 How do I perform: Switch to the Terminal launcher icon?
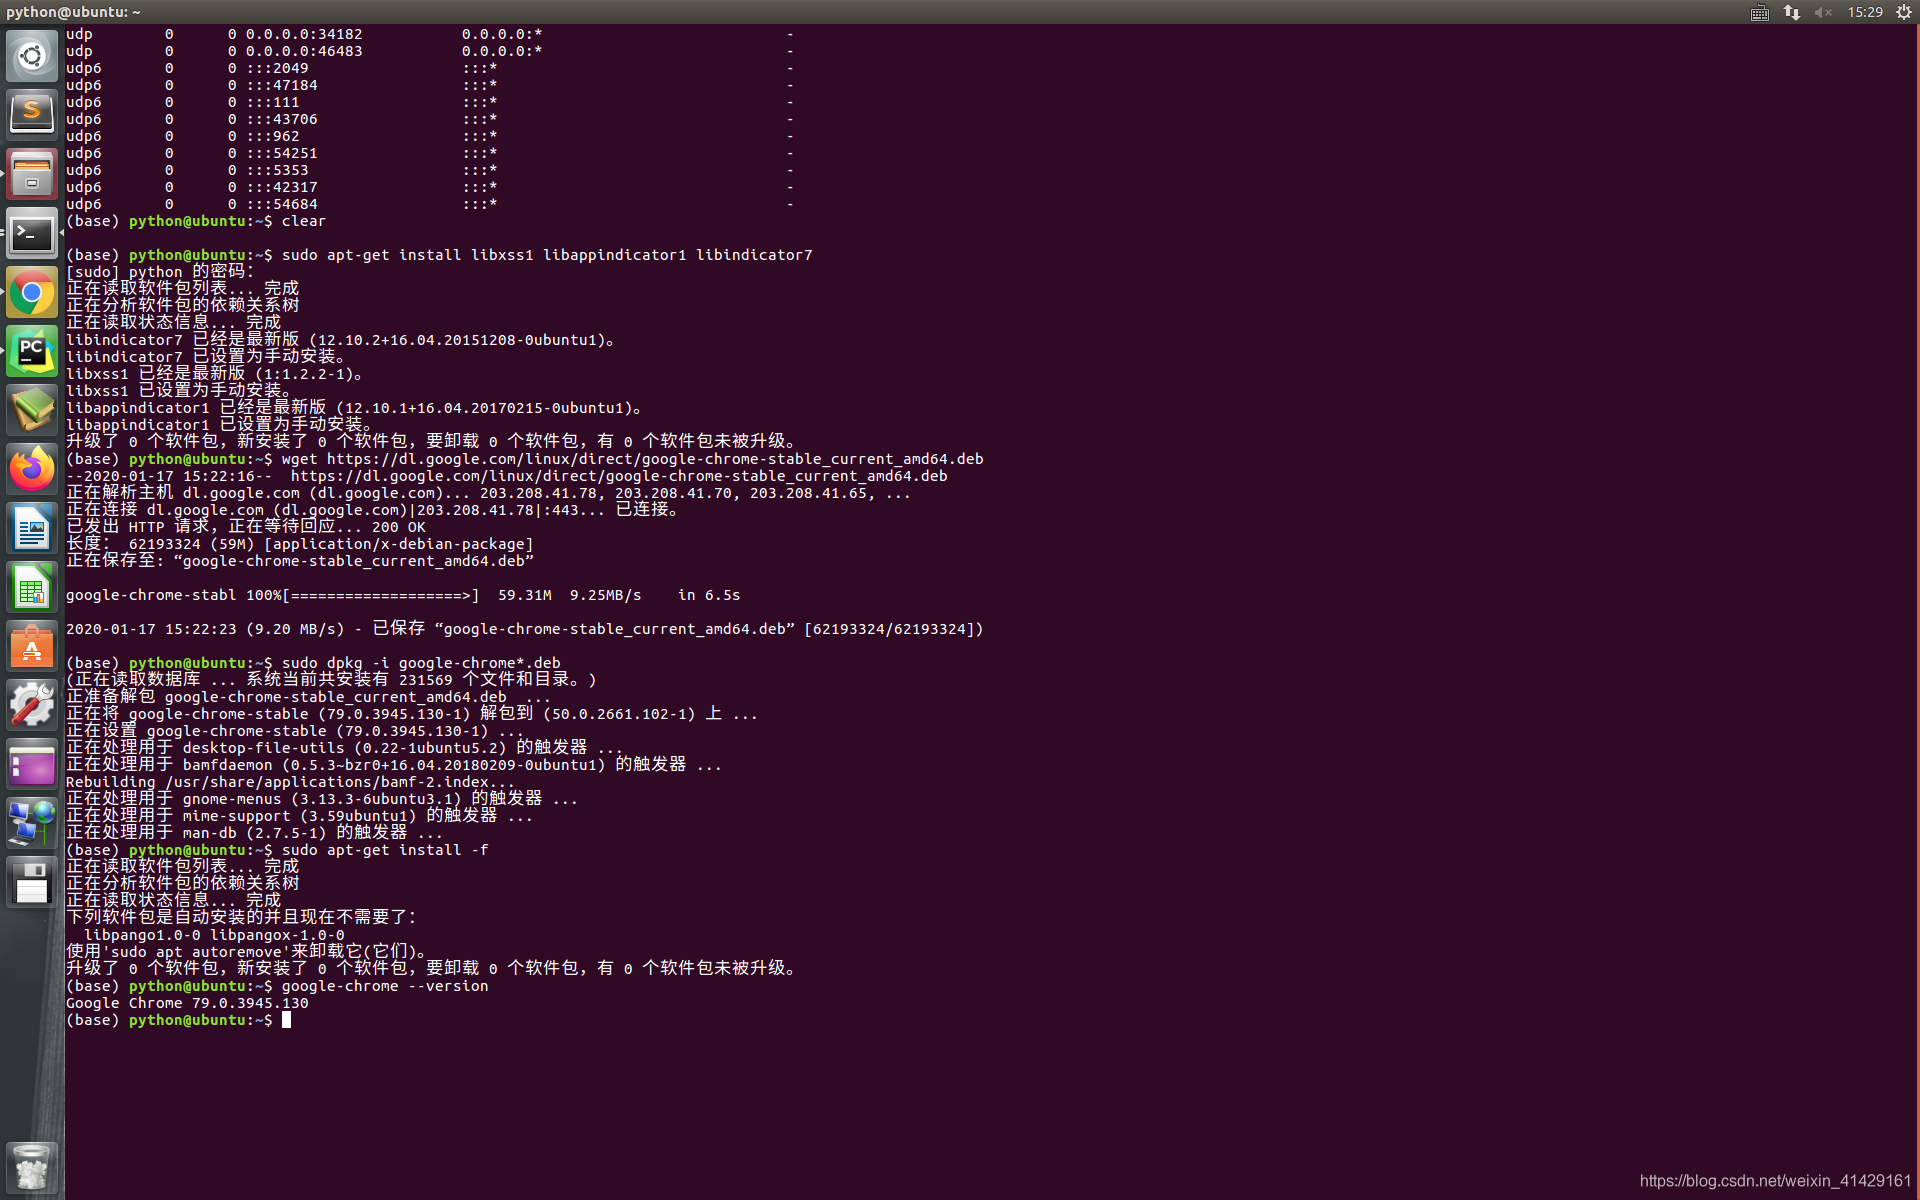tap(32, 234)
